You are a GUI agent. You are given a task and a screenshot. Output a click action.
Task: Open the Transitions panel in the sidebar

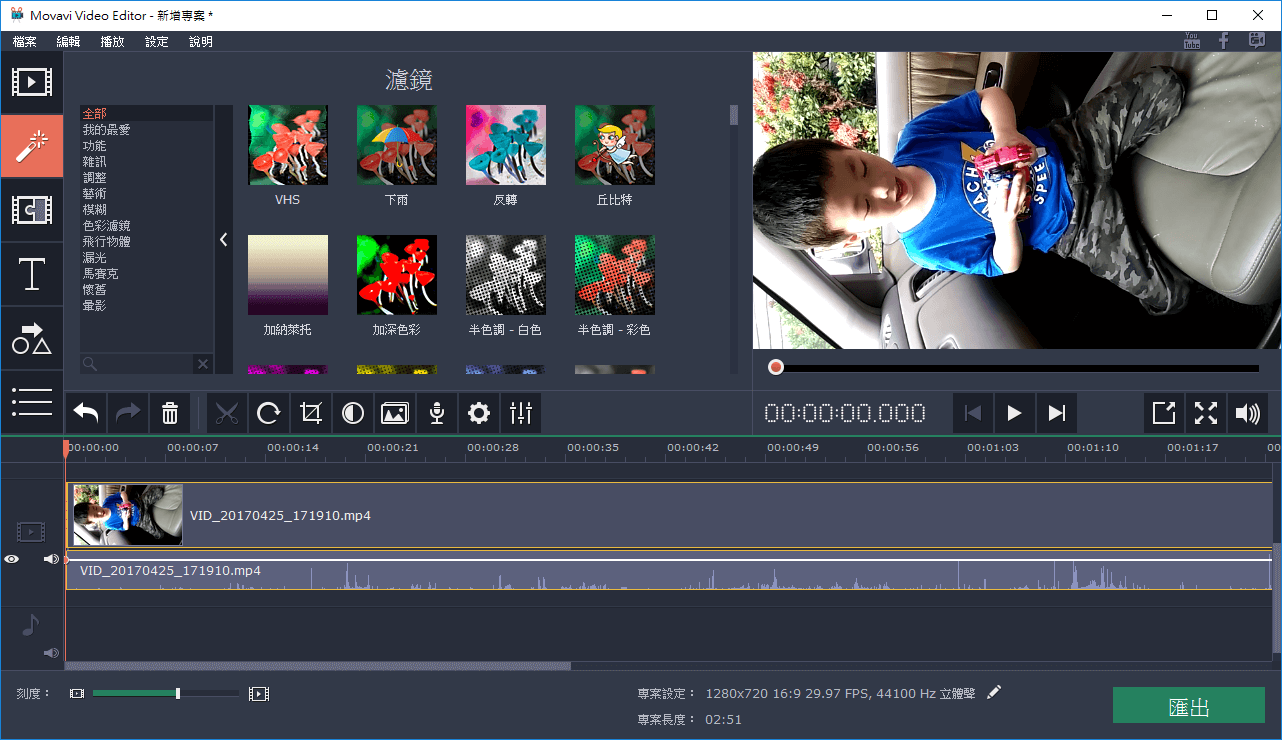[32, 210]
